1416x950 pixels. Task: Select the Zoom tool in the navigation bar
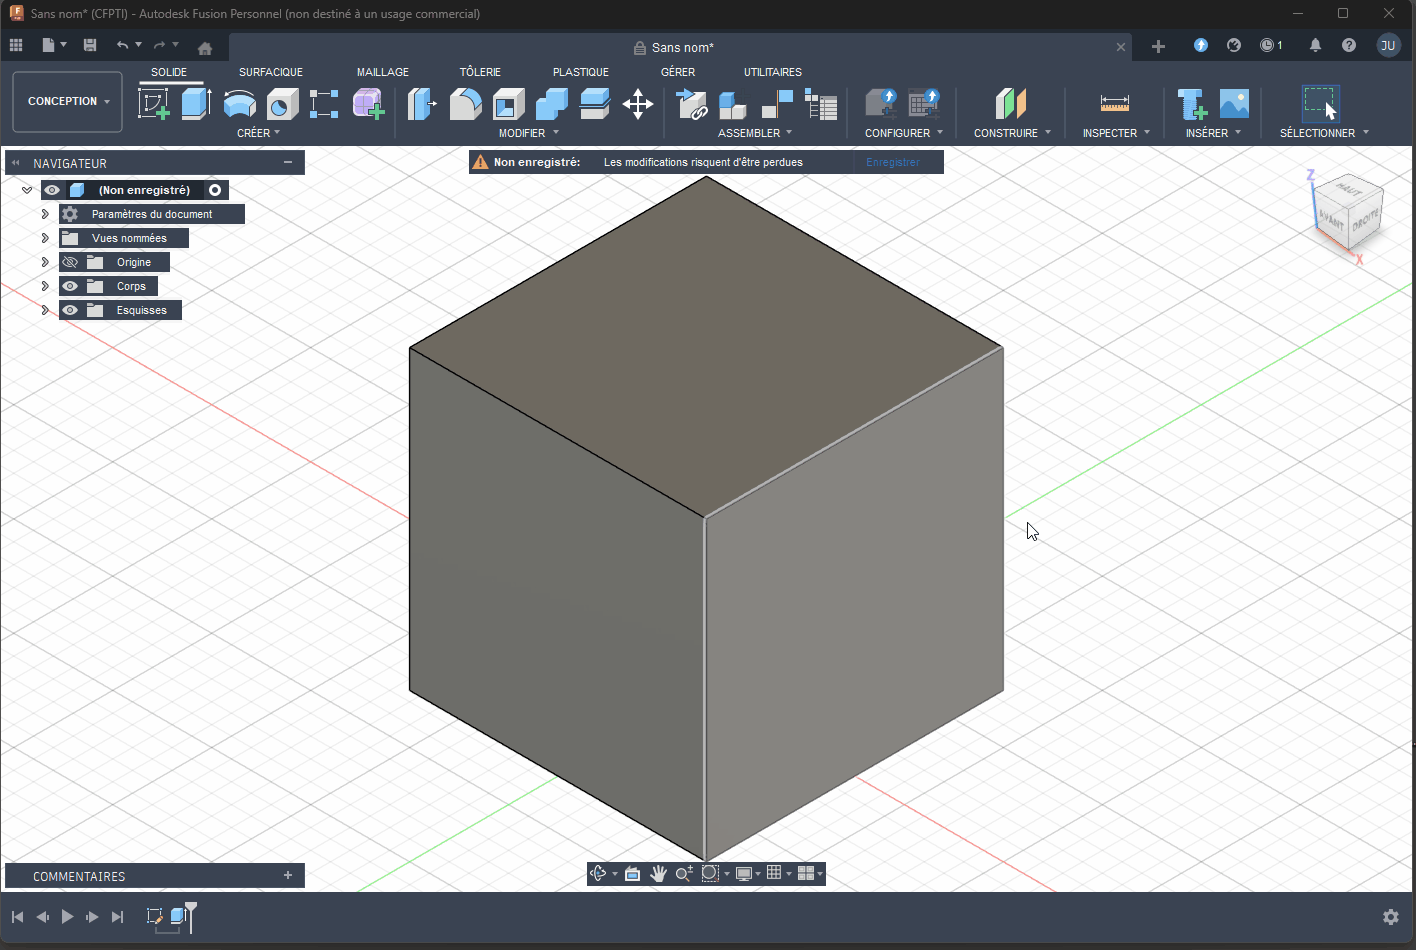click(684, 873)
